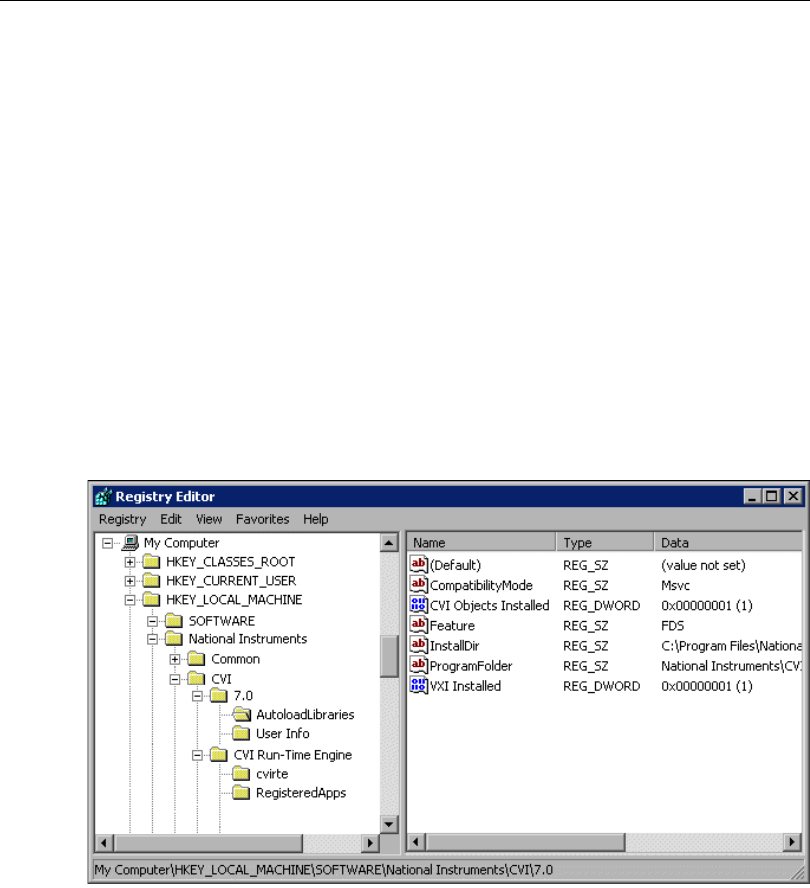Collapse the SOFTWARE node
810x888 pixels.
click(x=152, y=621)
